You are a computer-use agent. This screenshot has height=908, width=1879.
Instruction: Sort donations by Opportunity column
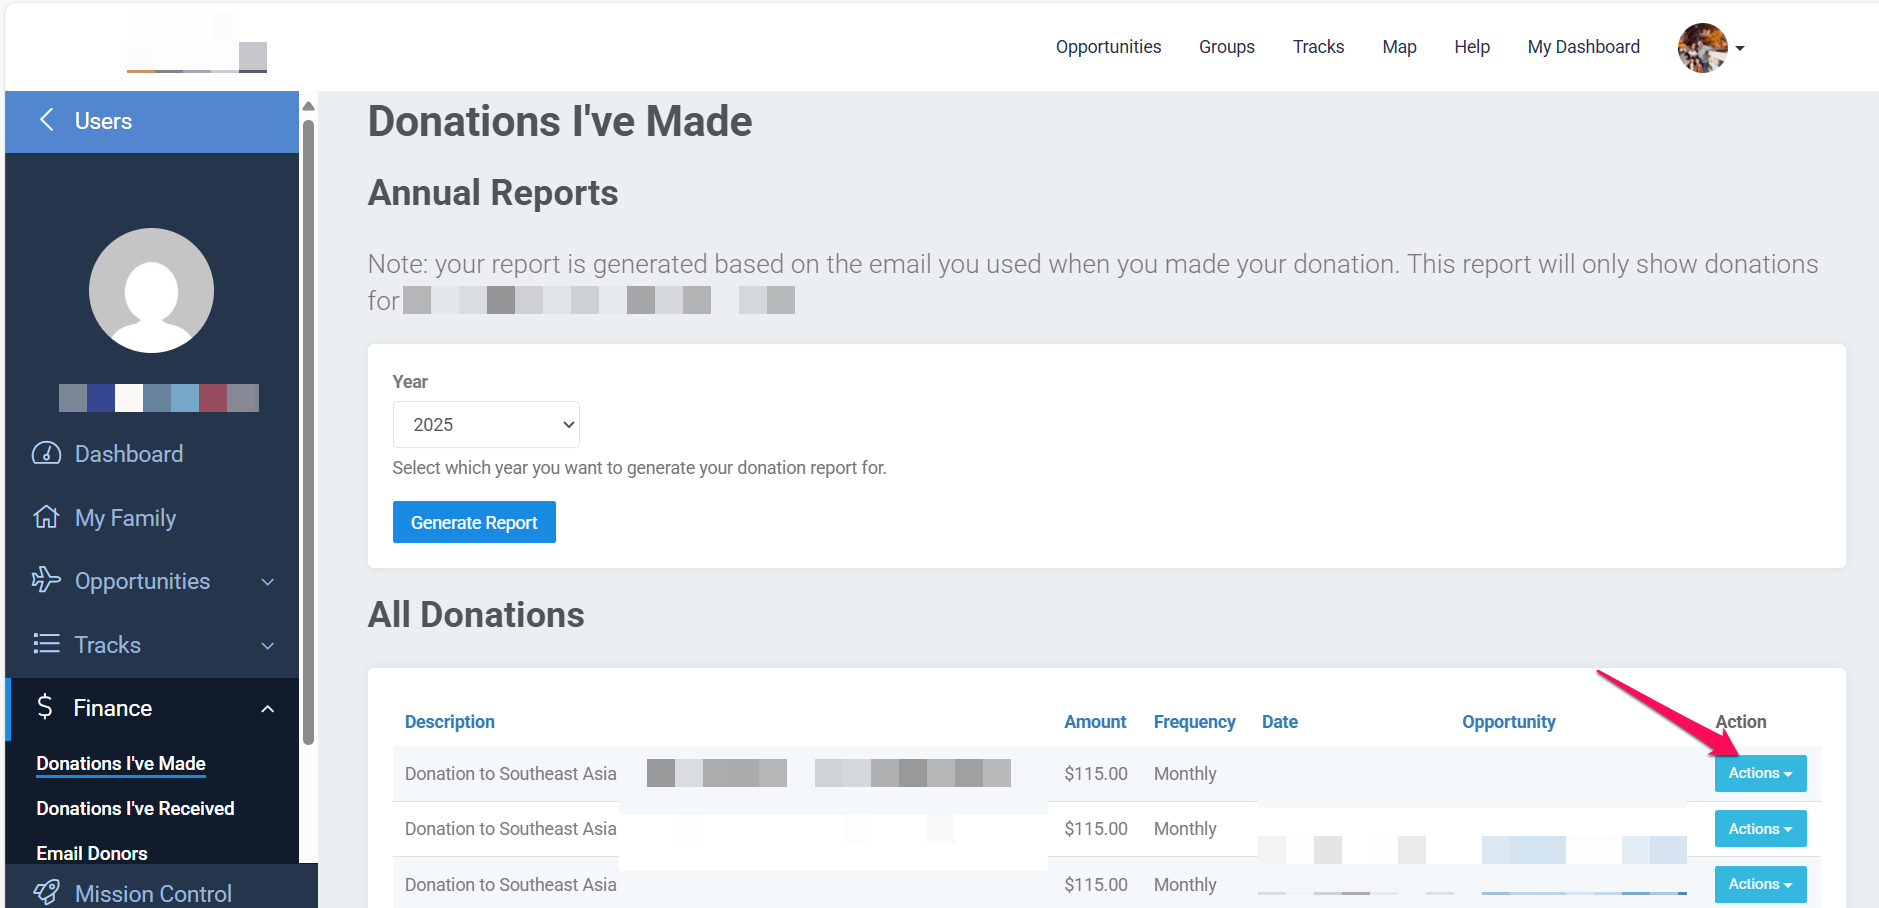[x=1509, y=722]
